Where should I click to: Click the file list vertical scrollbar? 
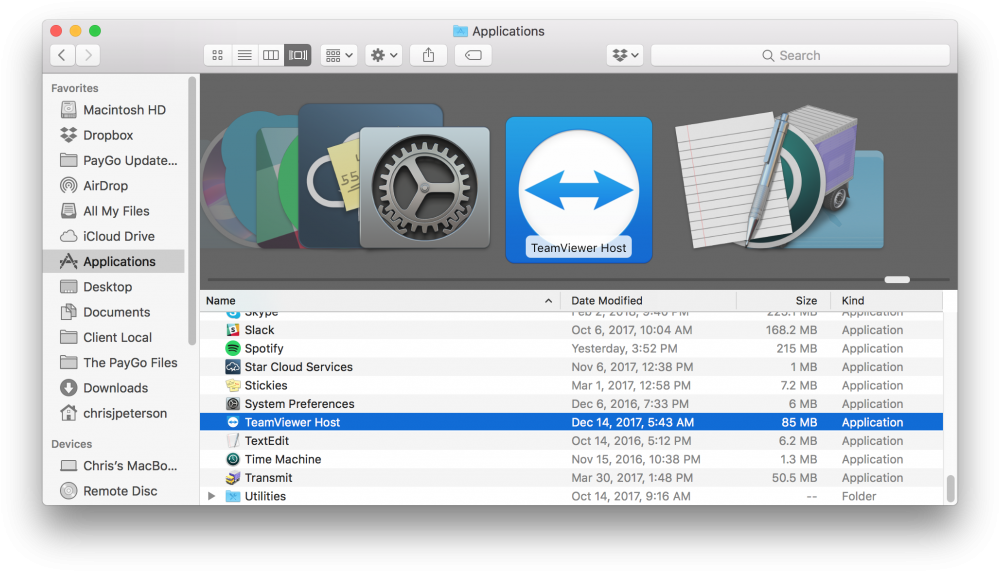coord(950,488)
